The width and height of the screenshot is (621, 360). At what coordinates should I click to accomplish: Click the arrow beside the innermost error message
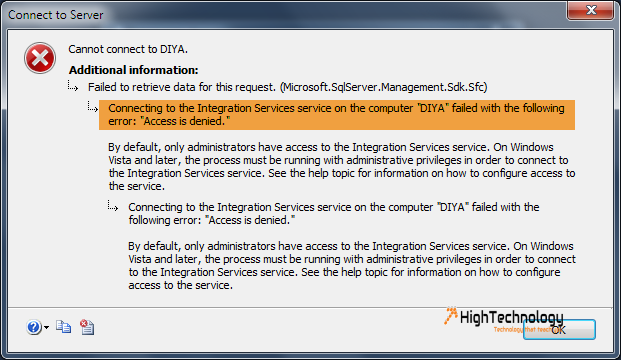pos(113,206)
